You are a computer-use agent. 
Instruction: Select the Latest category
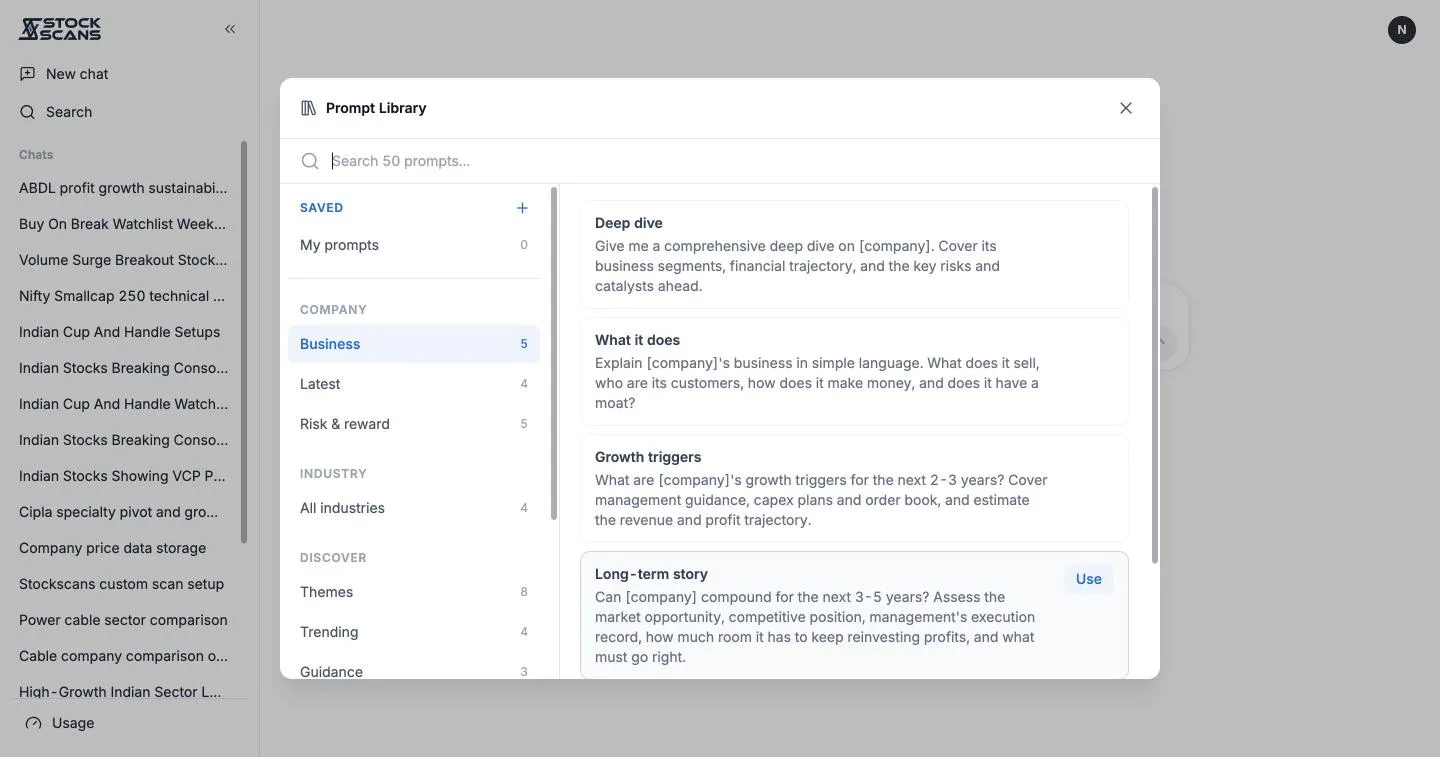pos(414,384)
